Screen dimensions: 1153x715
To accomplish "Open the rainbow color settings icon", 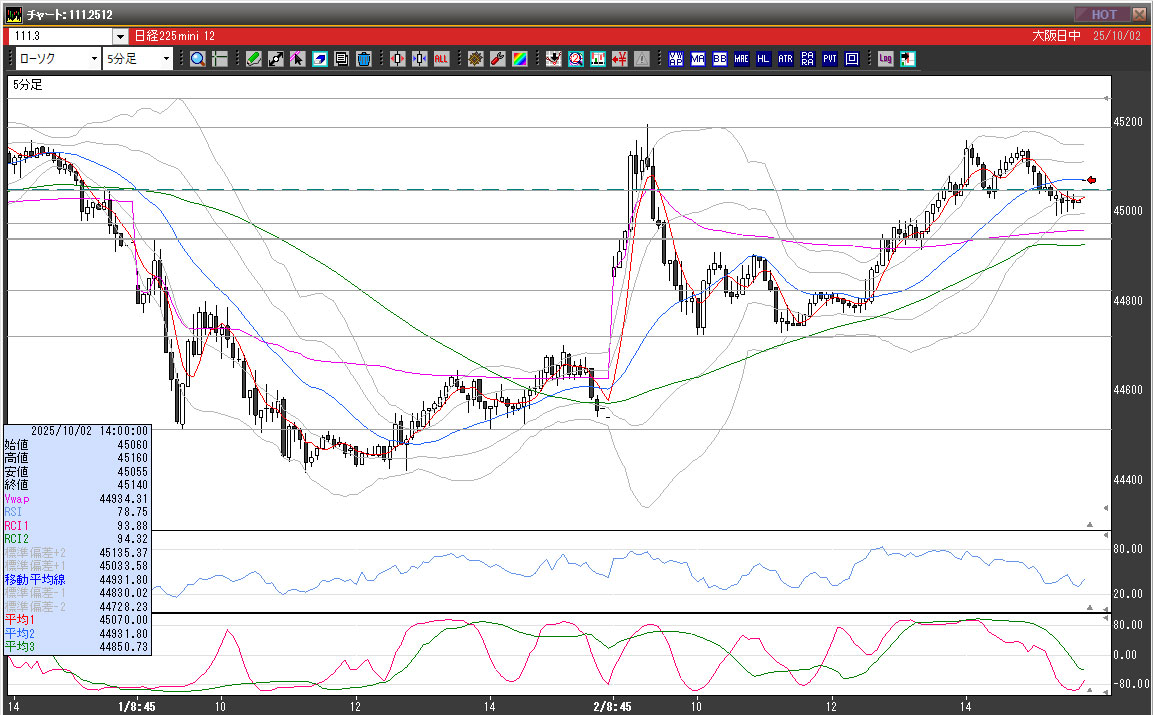I will click(x=519, y=59).
